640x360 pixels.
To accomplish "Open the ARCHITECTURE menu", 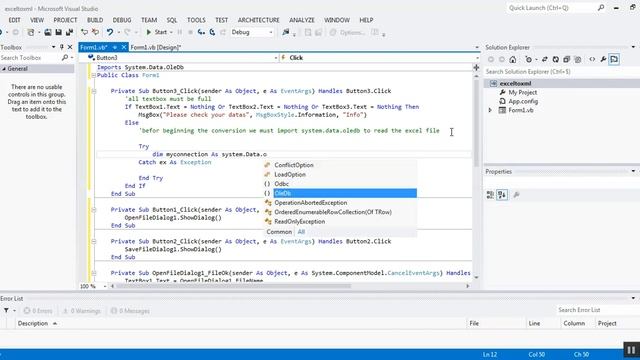I will pyautogui.click(x=258, y=20).
